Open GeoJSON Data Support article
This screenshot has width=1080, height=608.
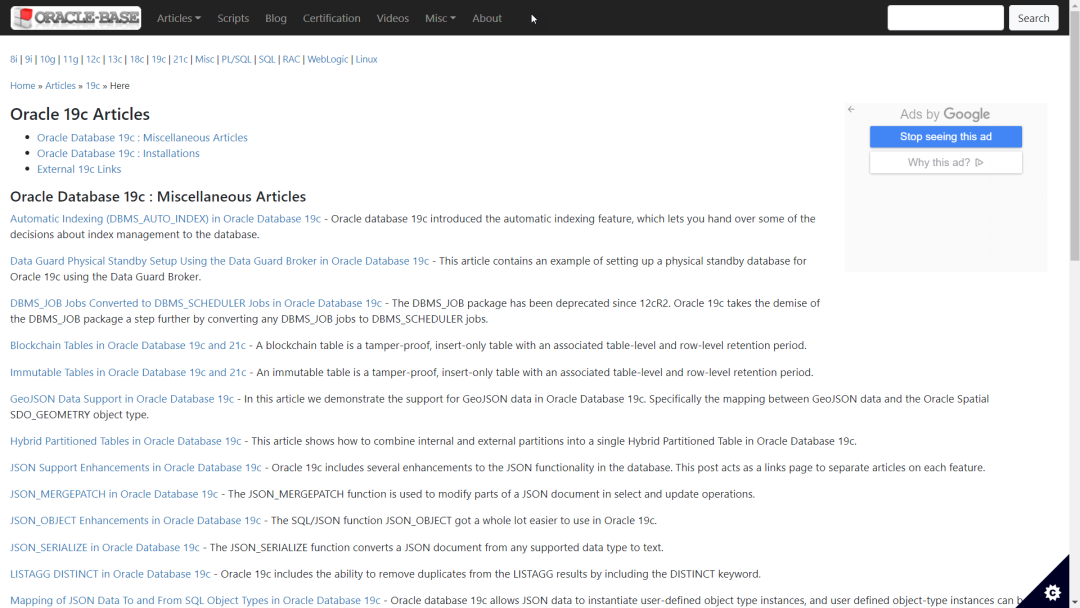[122, 398]
